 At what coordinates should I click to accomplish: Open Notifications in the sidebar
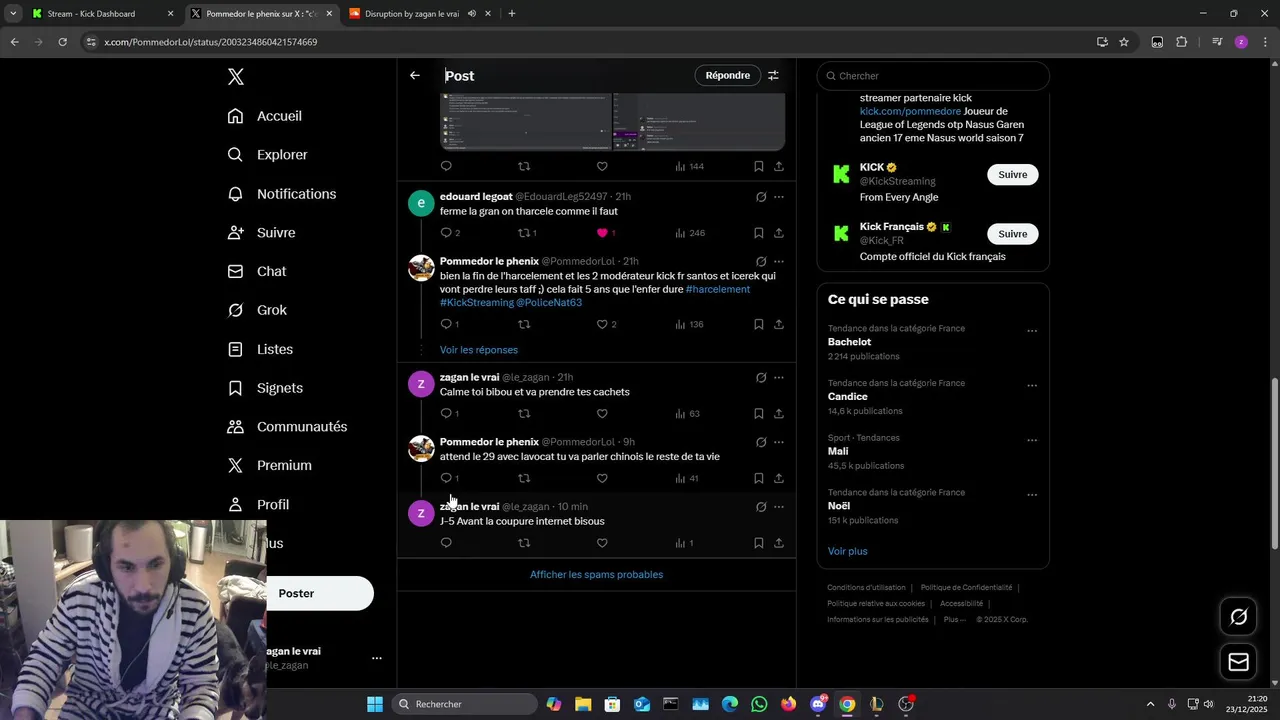(282, 194)
